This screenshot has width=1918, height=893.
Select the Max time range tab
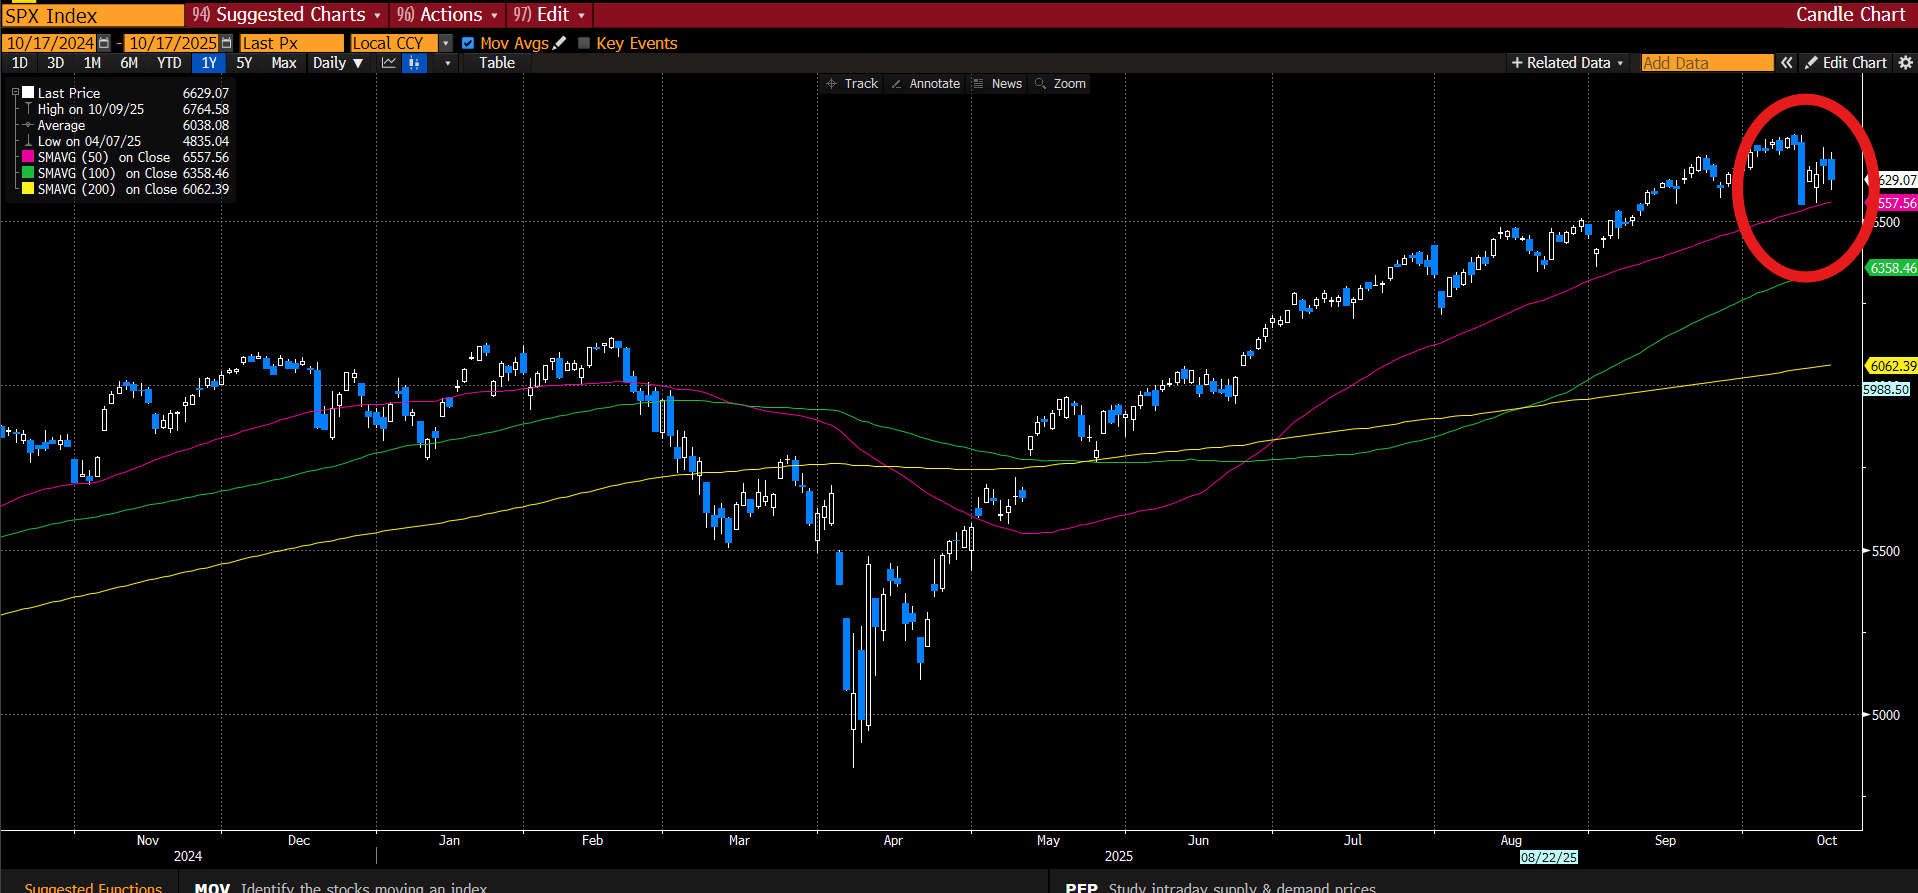tap(284, 63)
